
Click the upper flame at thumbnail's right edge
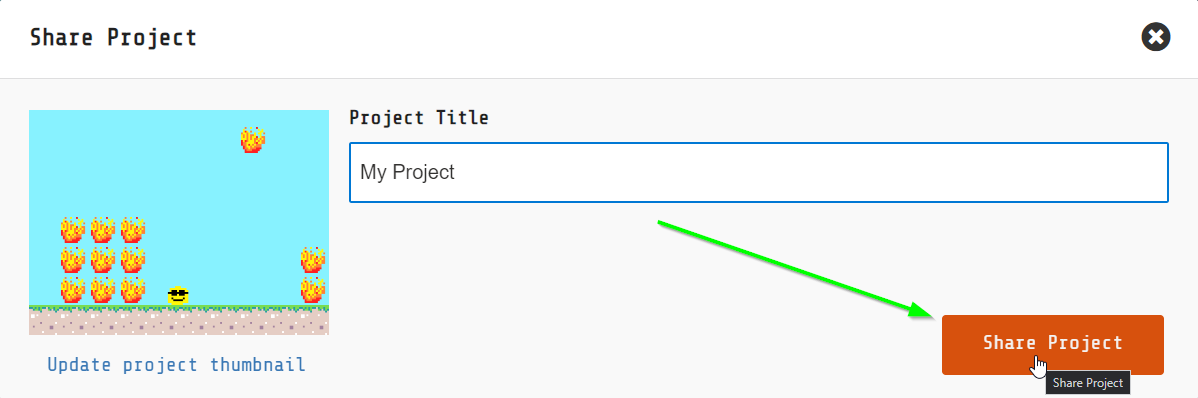[312, 260]
